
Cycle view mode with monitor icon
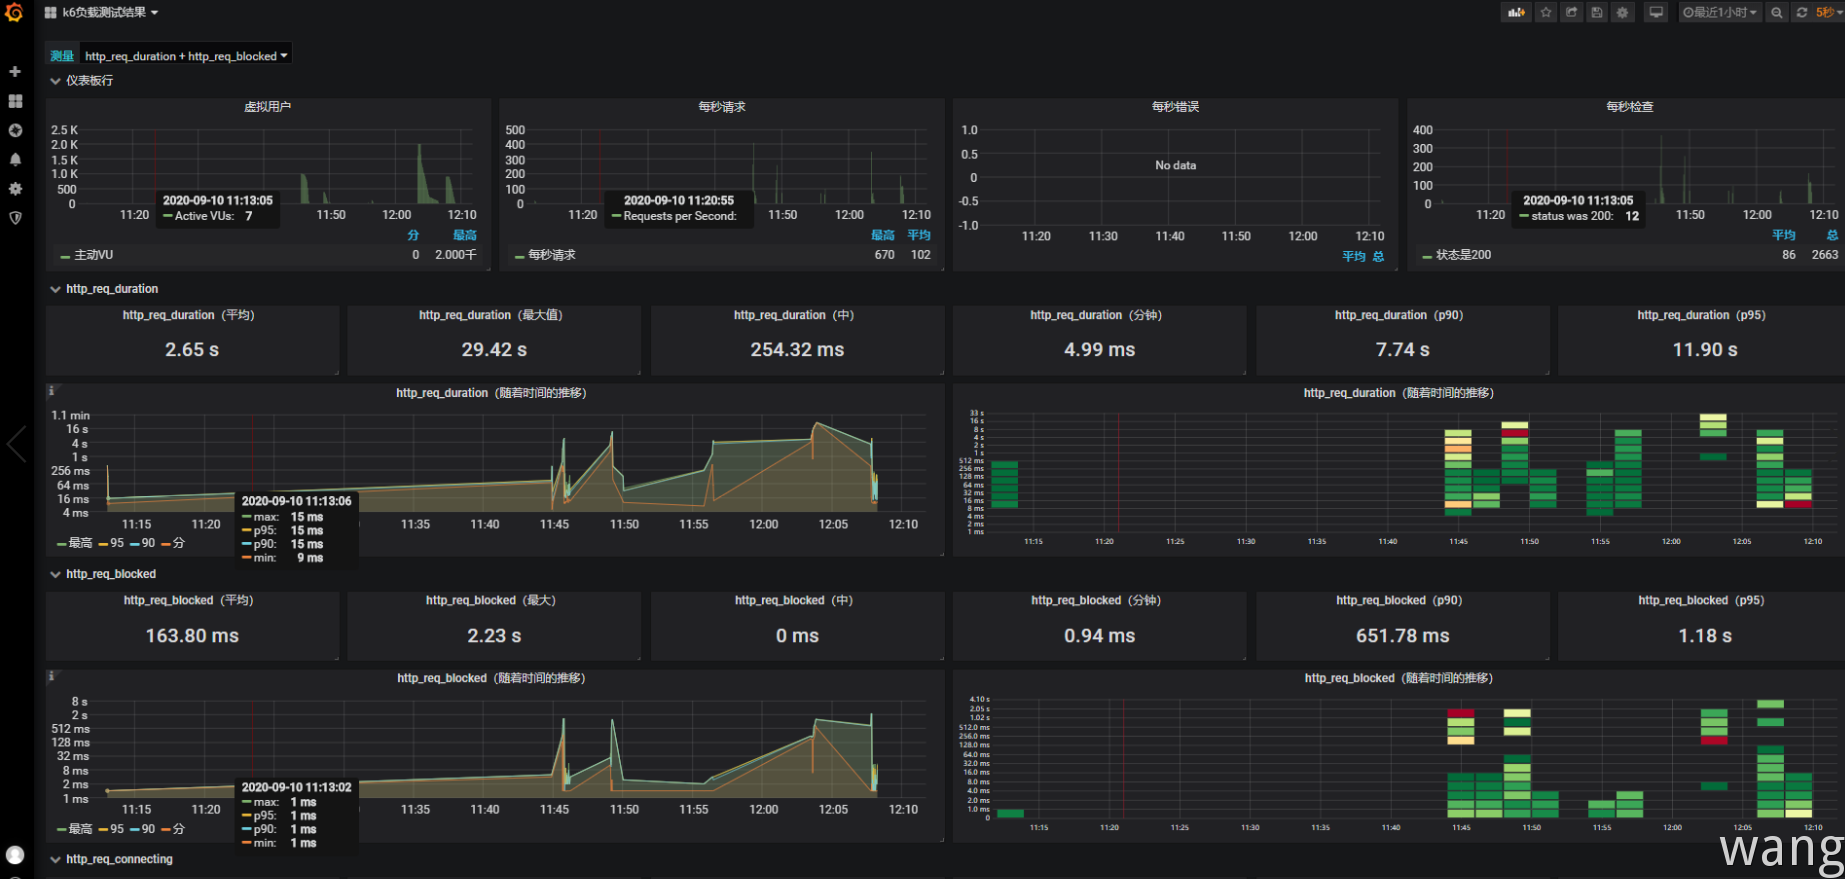[x=1656, y=13]
